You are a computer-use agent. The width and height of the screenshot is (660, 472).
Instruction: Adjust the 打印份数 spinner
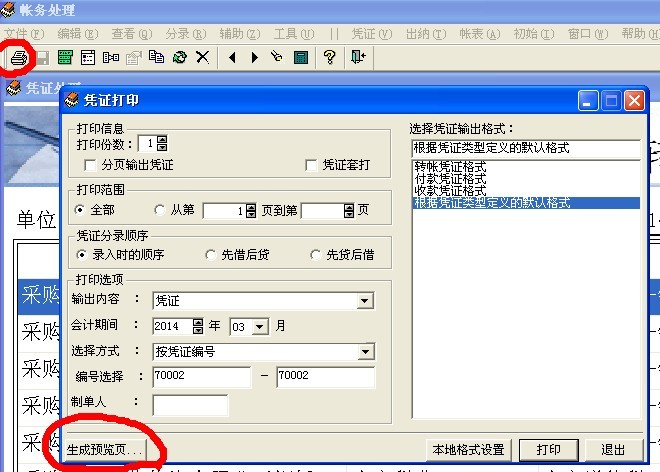pyautogui.click(x=162, y=144)
